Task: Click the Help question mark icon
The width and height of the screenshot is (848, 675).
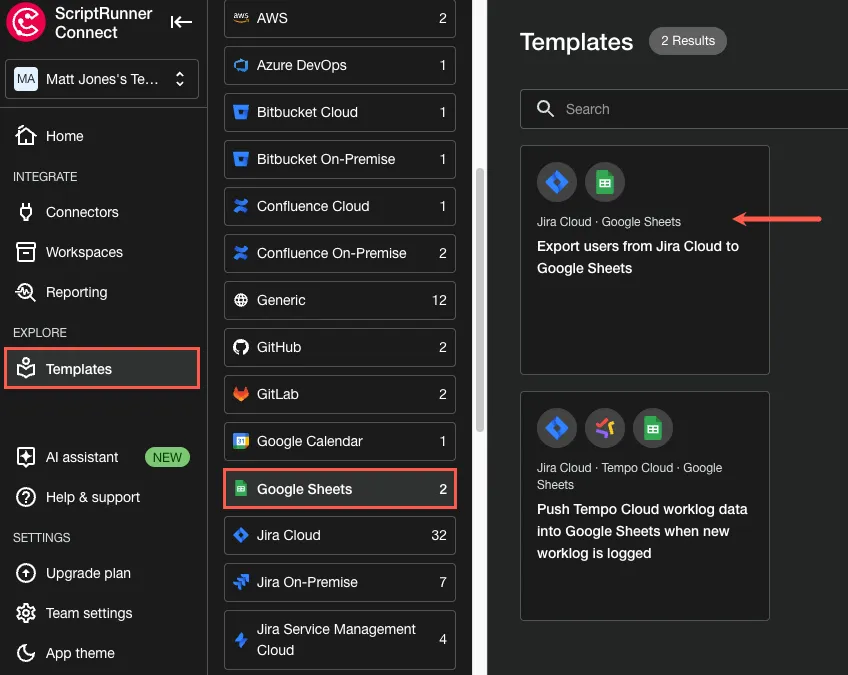Action: coord(25,497)
